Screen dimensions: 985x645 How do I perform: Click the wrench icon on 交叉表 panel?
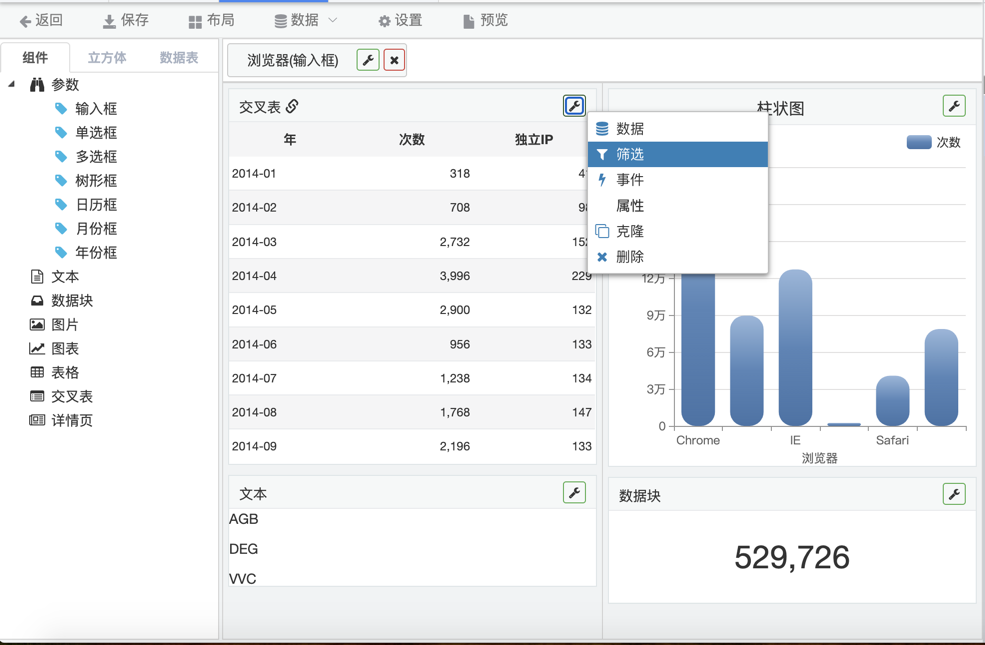click(x=574, y=106)
